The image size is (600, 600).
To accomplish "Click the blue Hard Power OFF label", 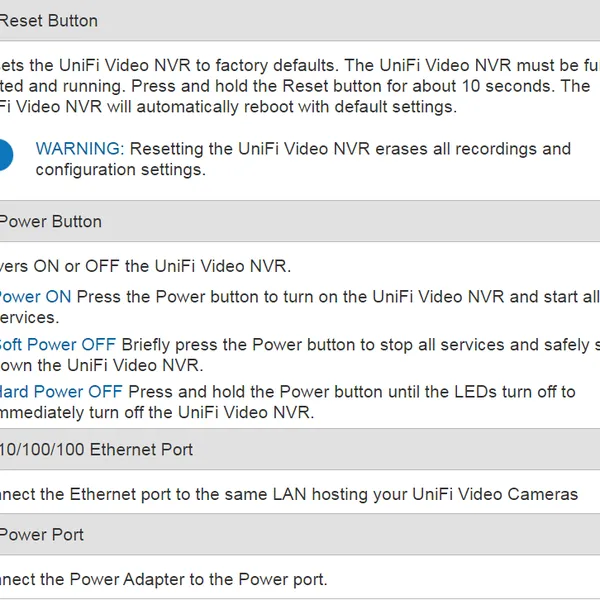I will coord(62,391).
